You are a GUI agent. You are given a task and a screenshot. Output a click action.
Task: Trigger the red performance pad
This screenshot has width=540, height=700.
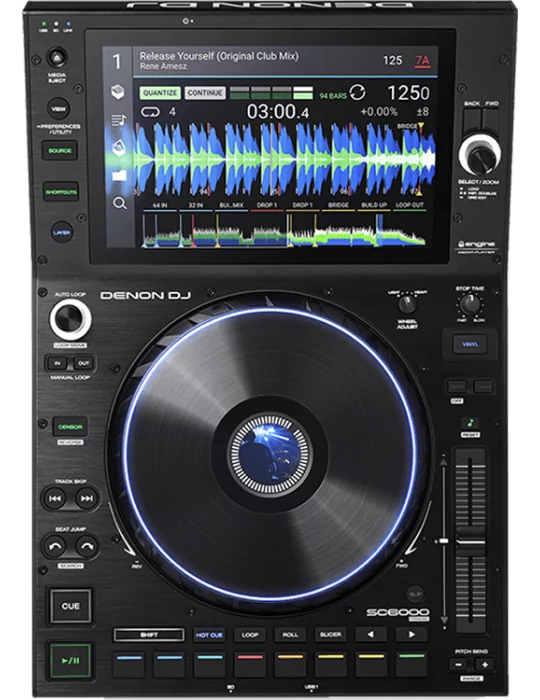249,665
